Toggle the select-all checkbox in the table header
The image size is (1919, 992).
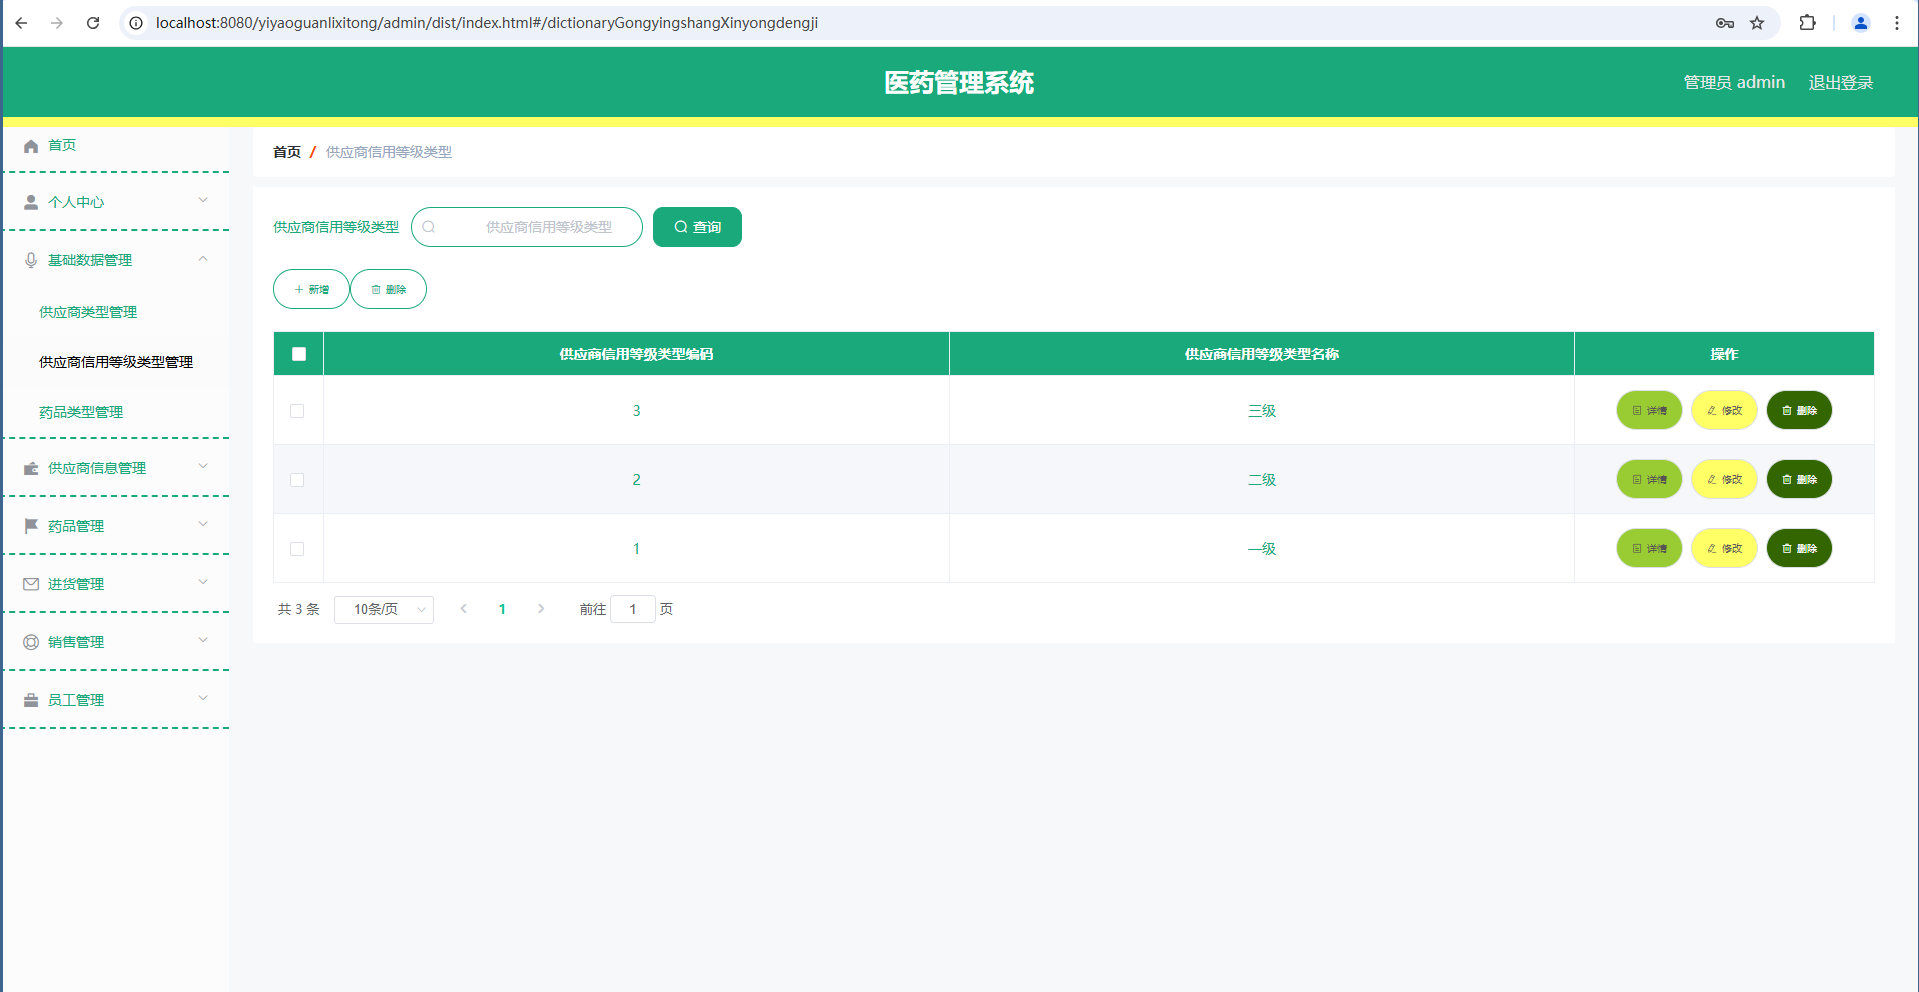tap(297, 353)
